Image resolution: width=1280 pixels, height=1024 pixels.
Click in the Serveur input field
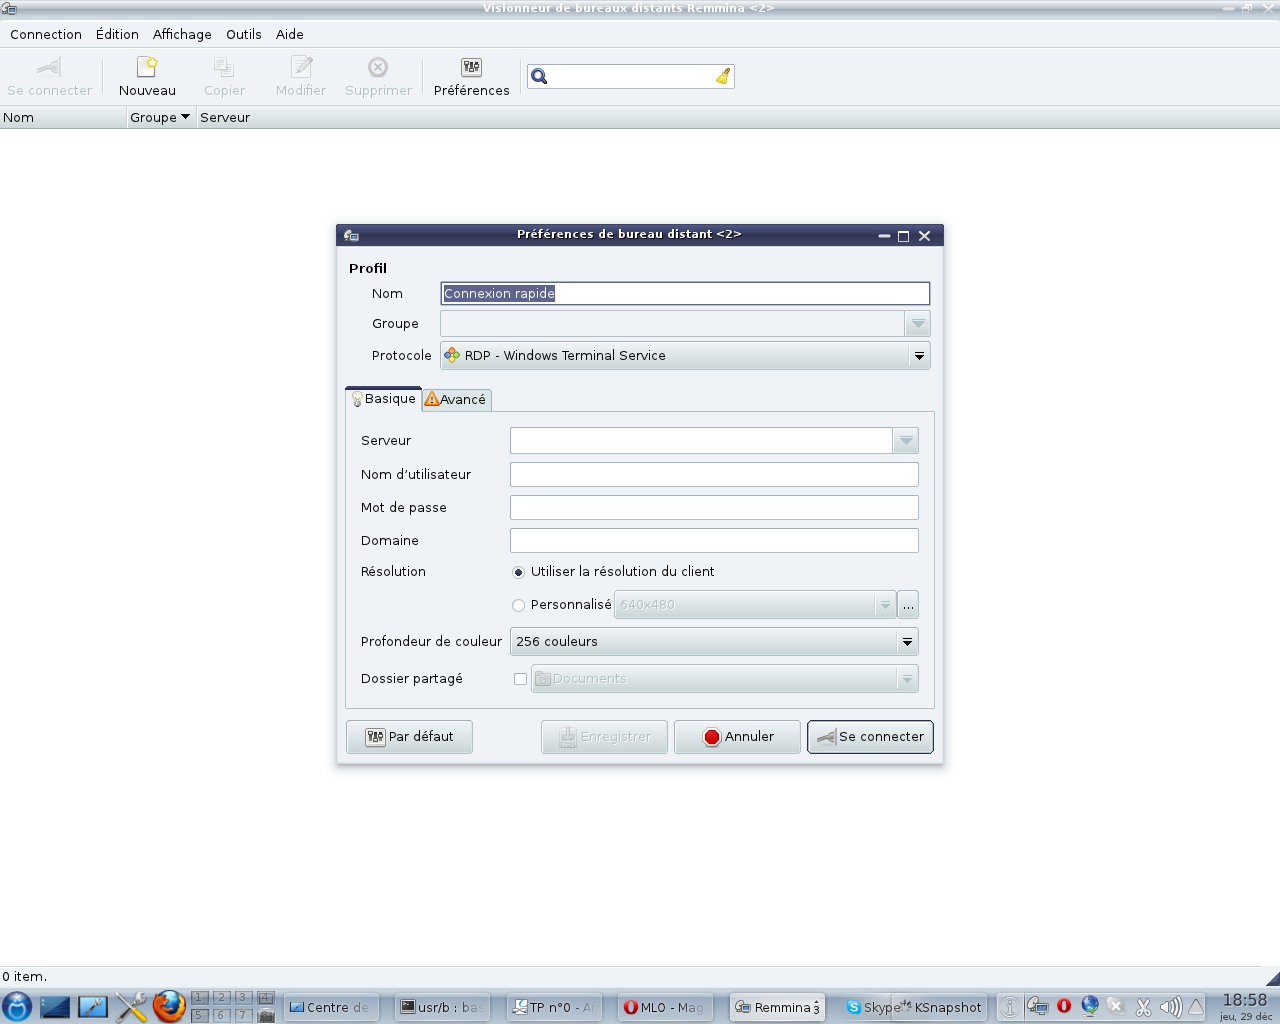coord(701,441)
